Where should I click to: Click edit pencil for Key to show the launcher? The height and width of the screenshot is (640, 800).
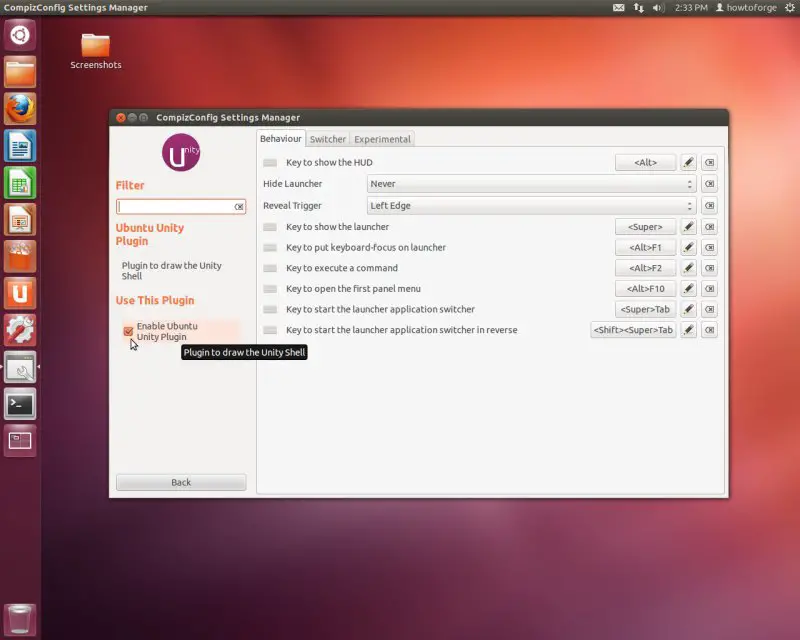point(688,227)
